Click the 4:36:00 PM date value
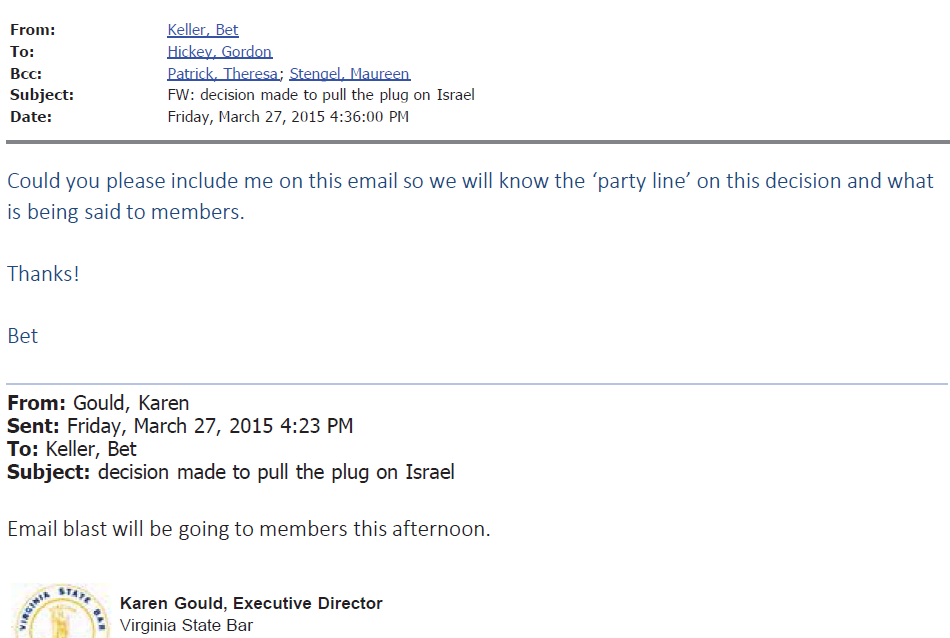Image resolution: width=950 pixels, height=638 pixels. coord(288,117)
